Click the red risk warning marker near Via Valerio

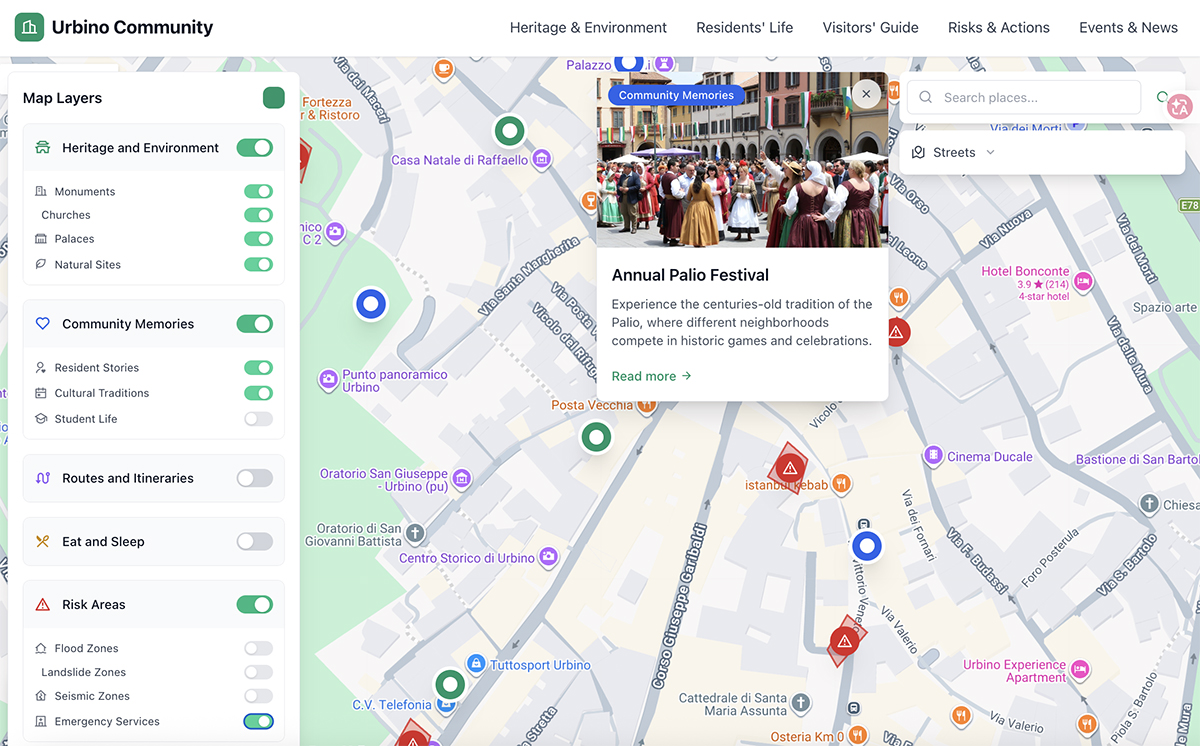[x=845, y=641]
